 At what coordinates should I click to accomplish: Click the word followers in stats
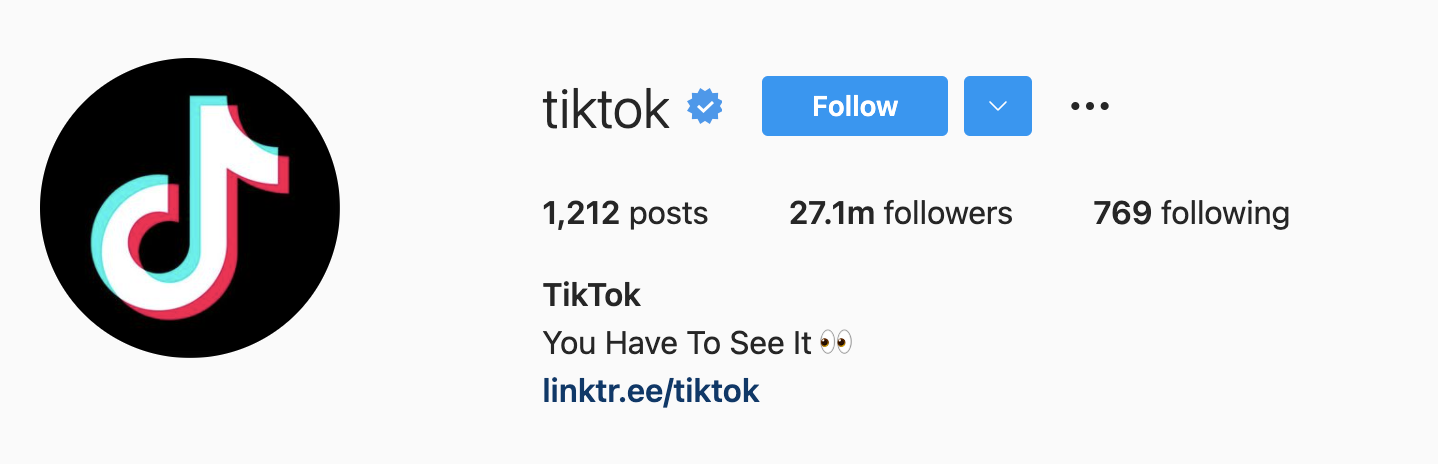point(948,213)
